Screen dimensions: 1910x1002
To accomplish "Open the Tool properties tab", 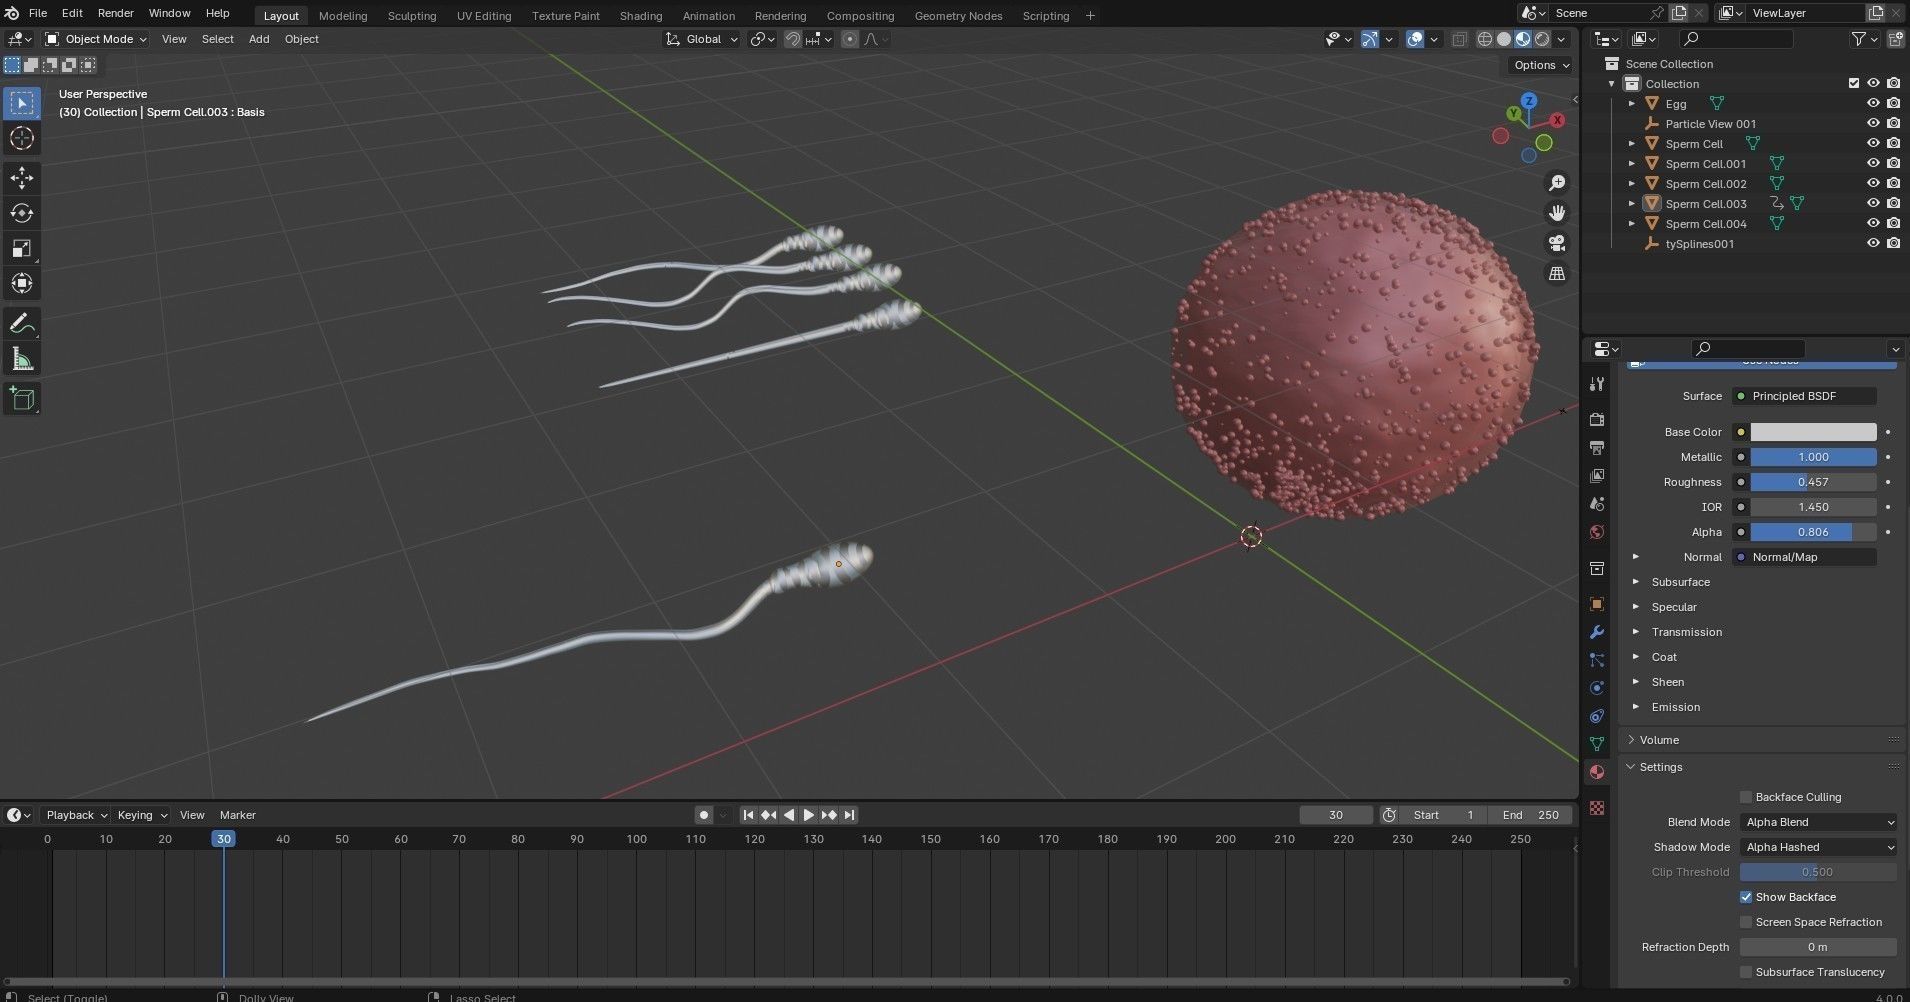I will click(1597, 384).
